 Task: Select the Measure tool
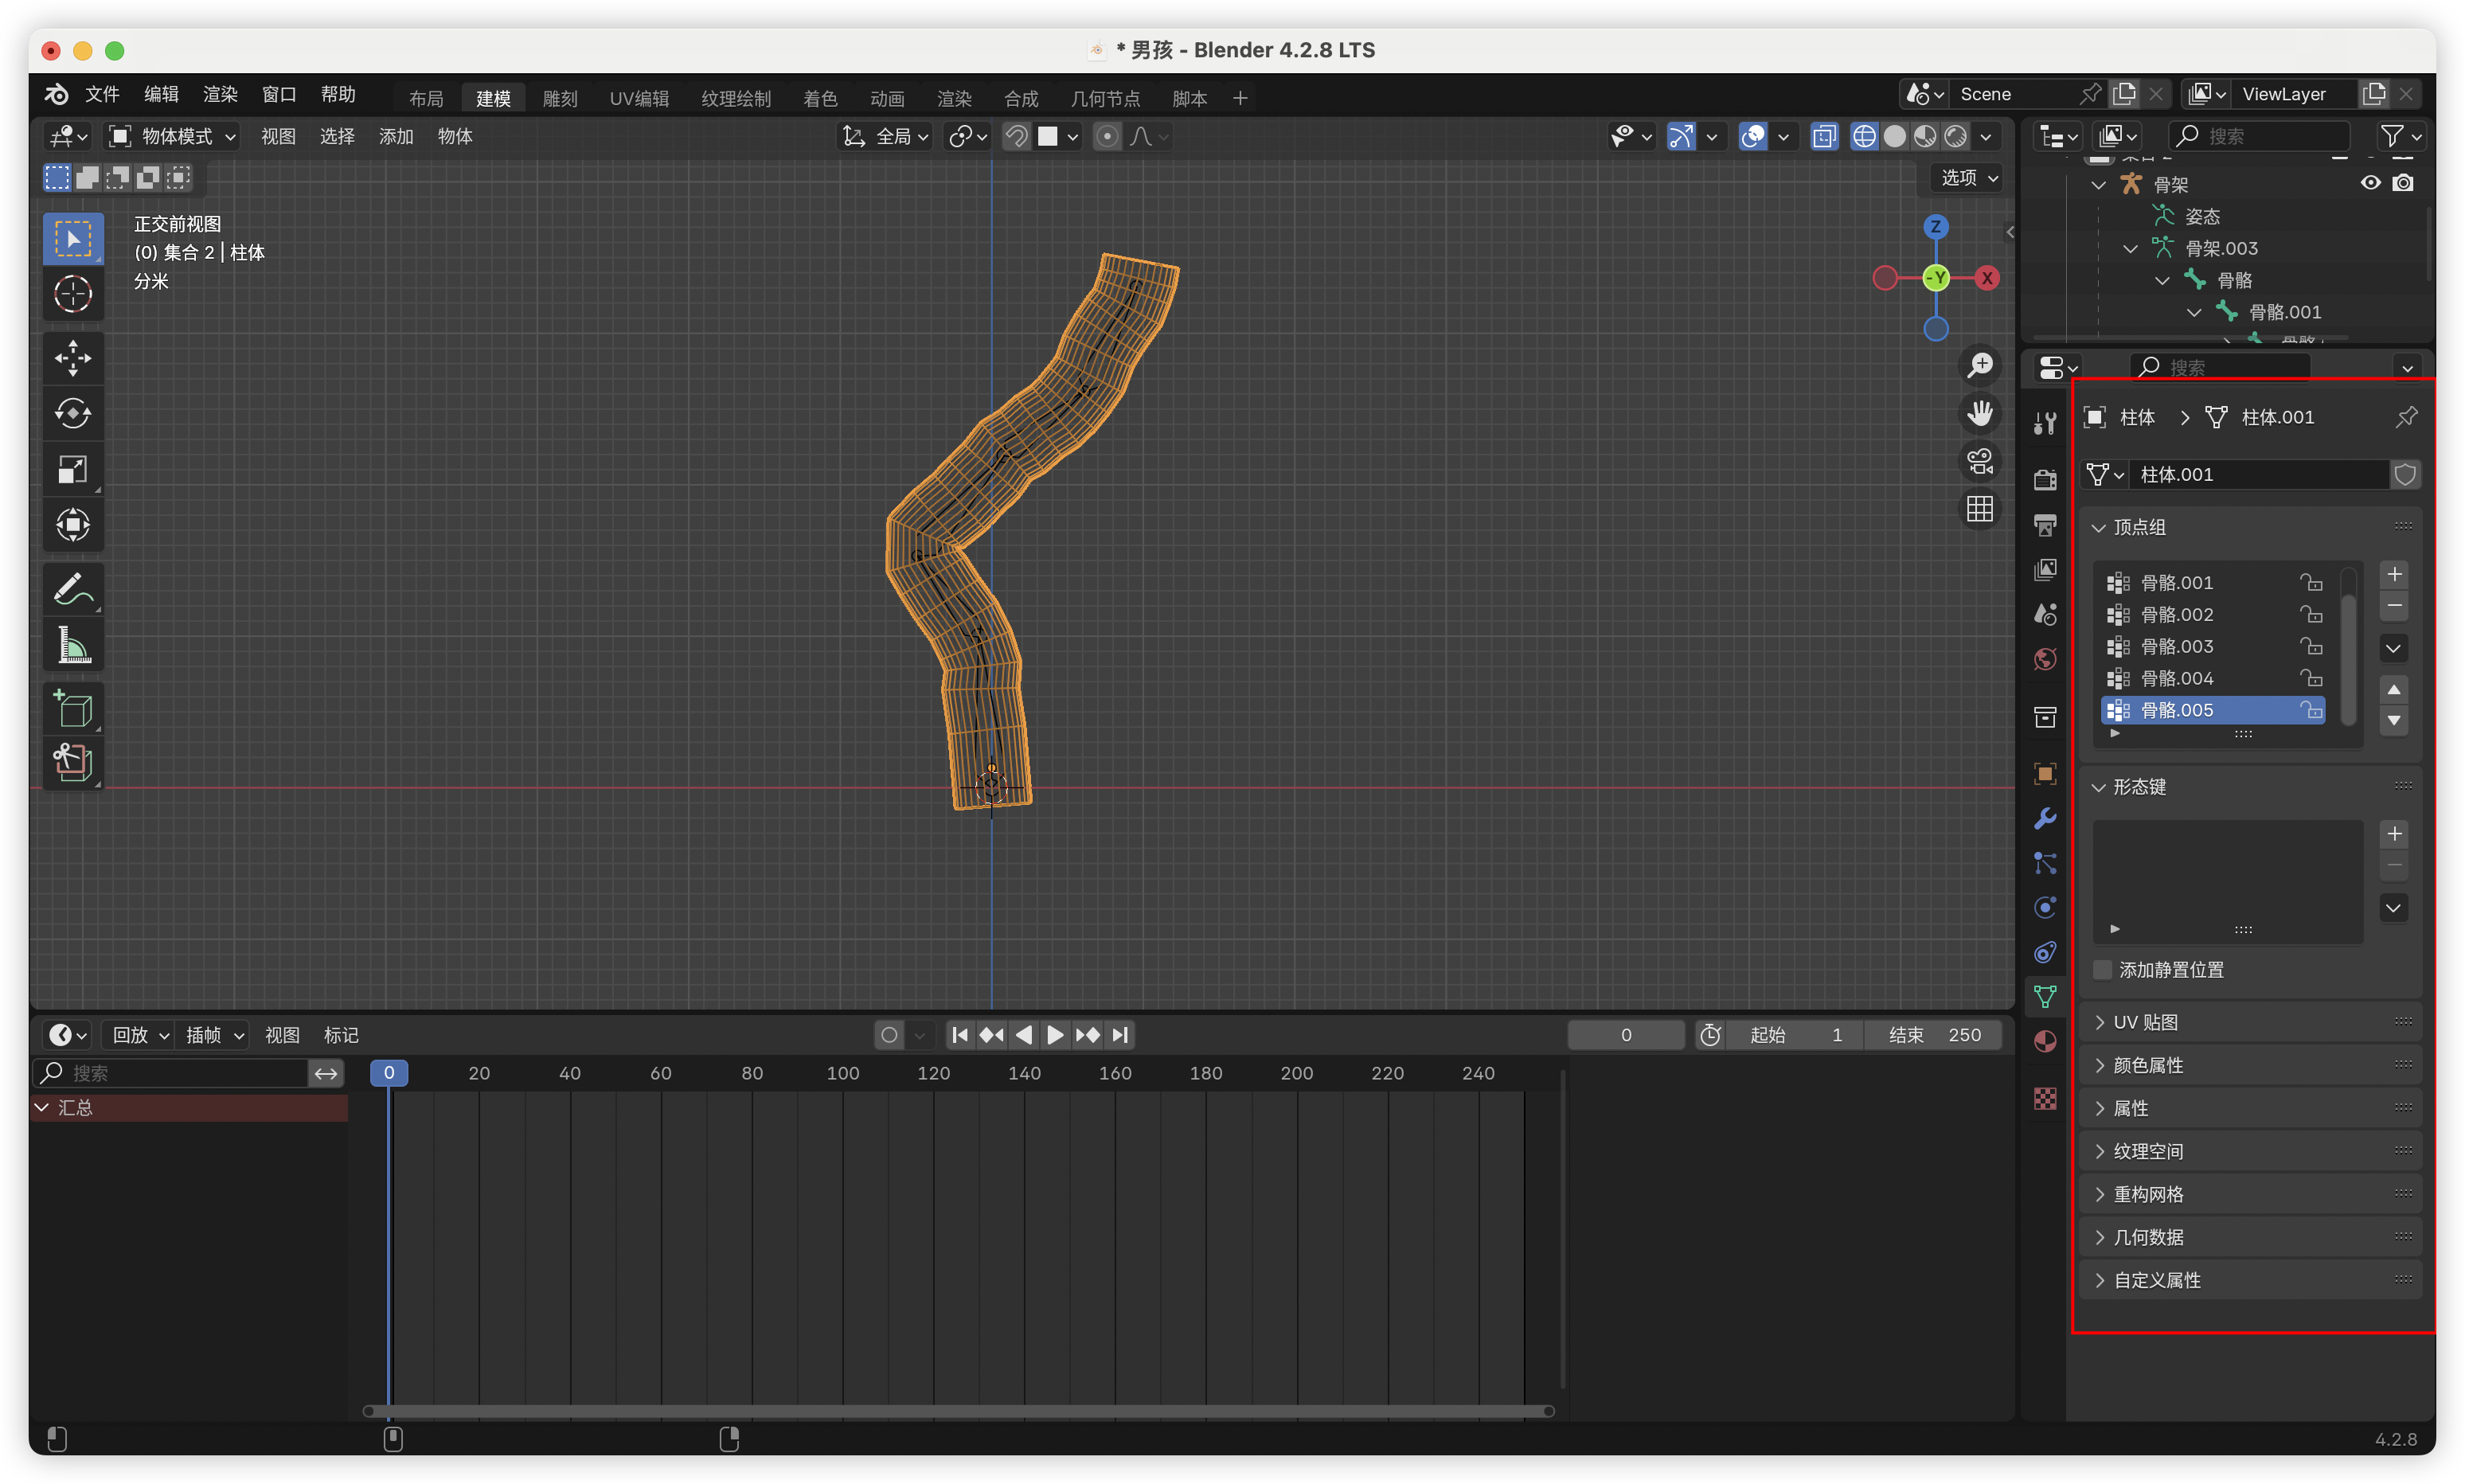click(x=72, y=645)
